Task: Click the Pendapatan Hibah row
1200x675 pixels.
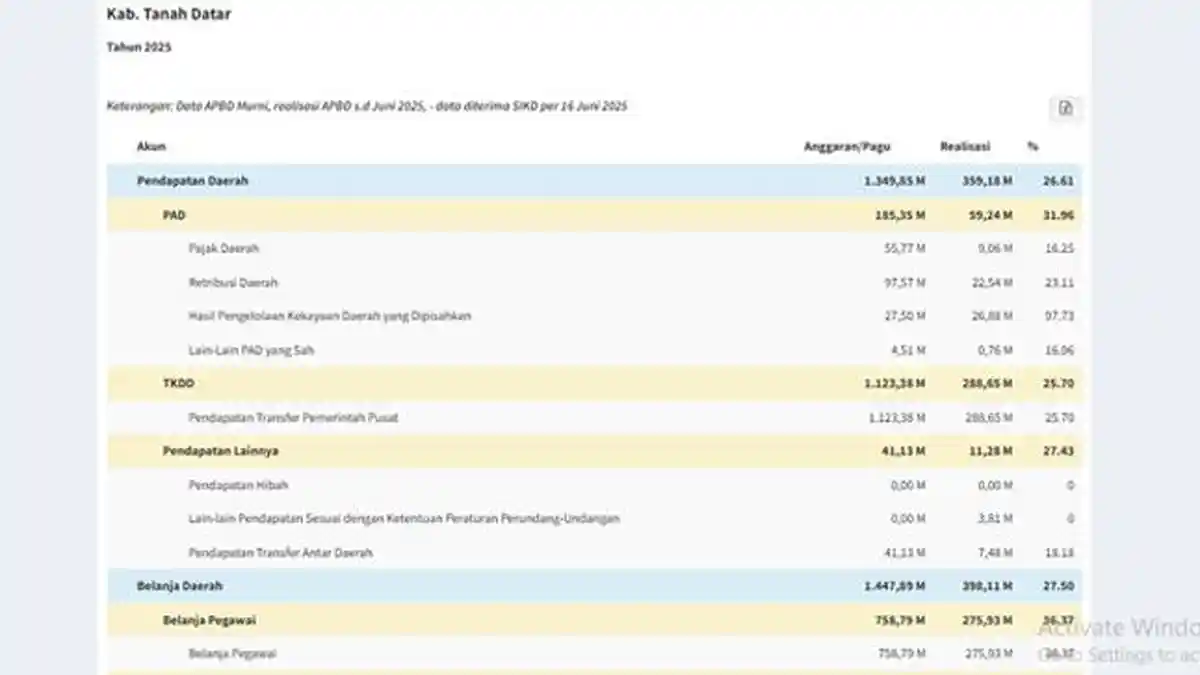Action: tap(594, 485)
